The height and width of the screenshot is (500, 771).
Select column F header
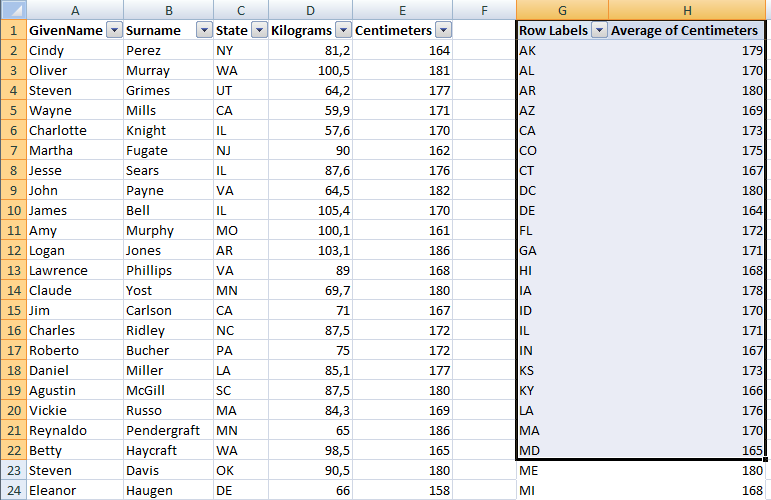point(484,10)
